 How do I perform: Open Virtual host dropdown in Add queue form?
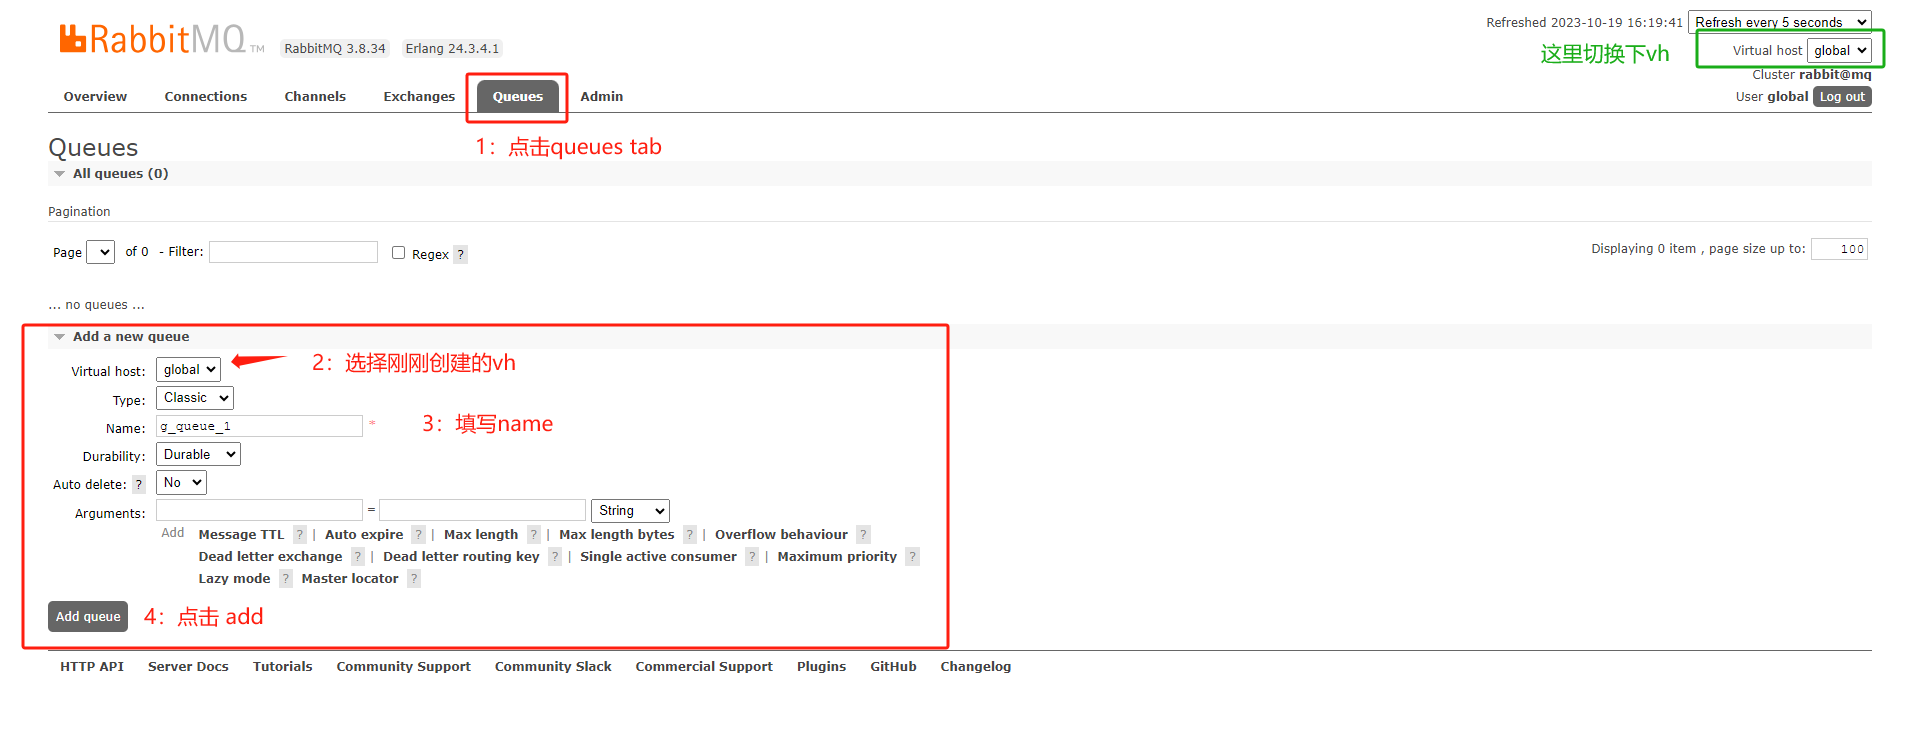pyautogui.click(x=188, y=369)
